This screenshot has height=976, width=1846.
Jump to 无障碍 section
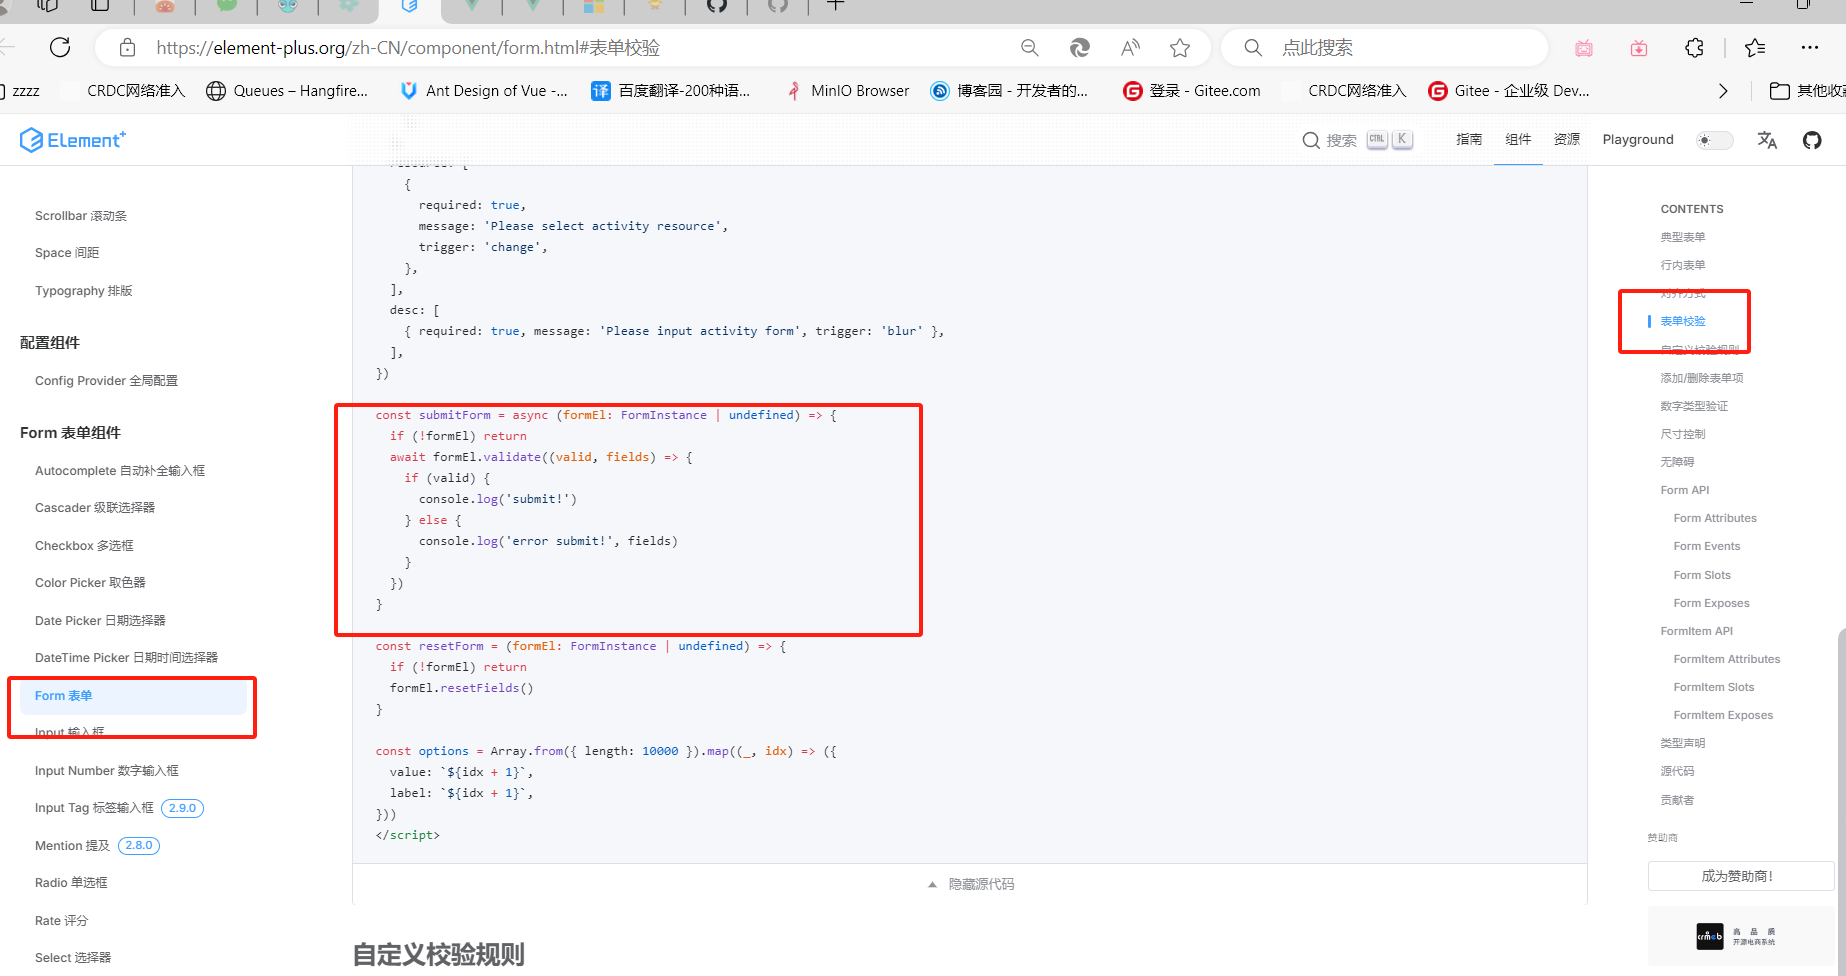coord(1677,462)
